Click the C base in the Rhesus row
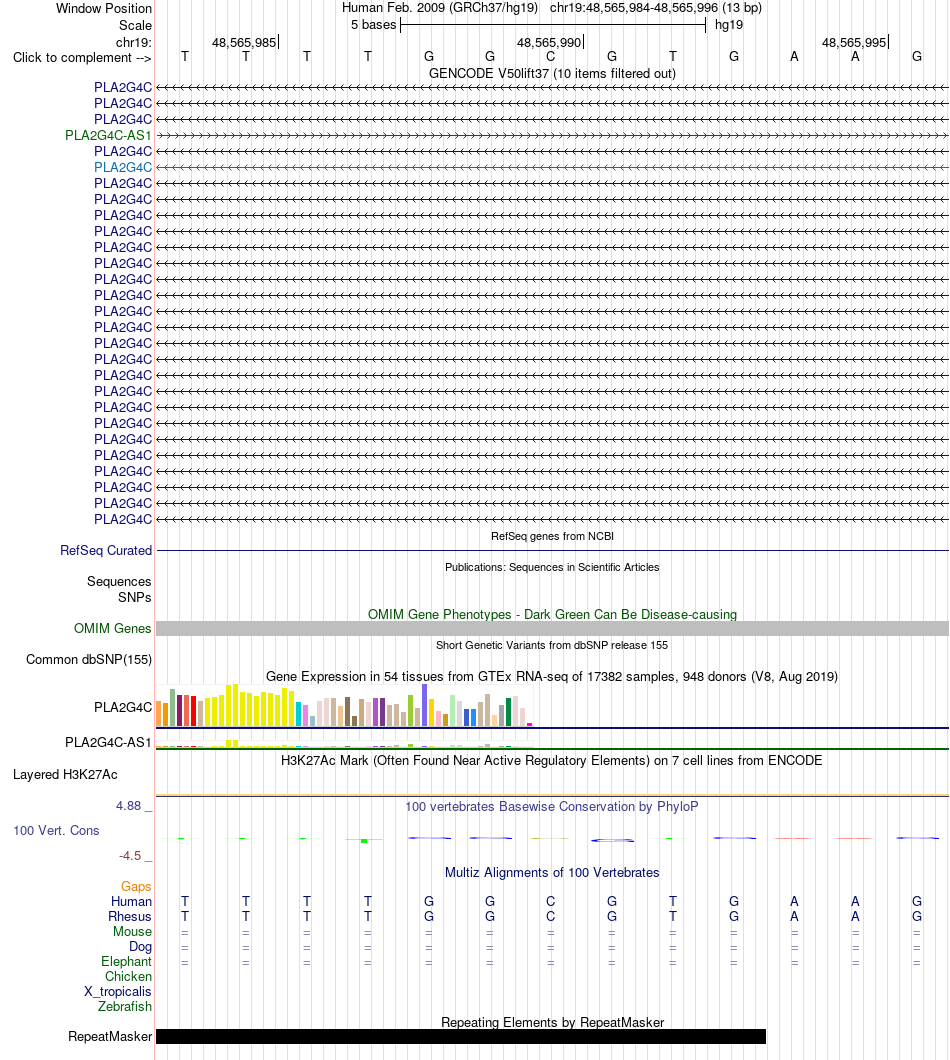Viewport: 950px width, 1060px height. coord(550,916)
